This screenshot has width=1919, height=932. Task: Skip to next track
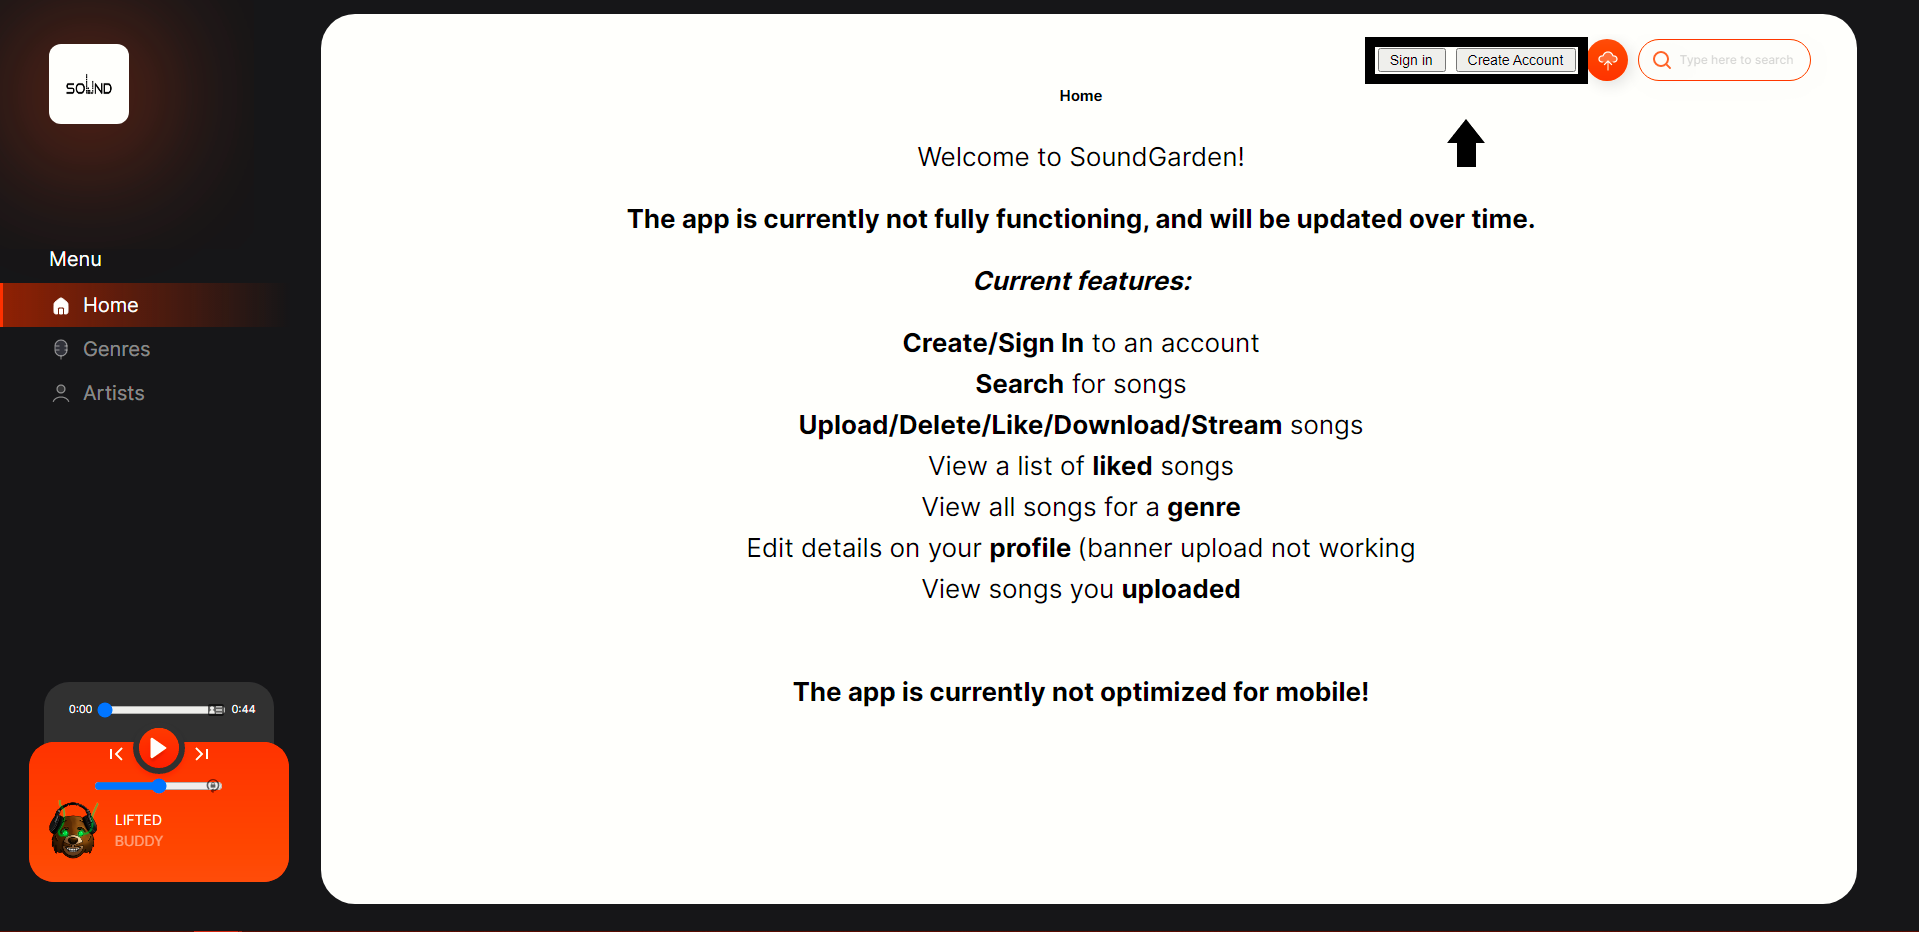[201, 753]
